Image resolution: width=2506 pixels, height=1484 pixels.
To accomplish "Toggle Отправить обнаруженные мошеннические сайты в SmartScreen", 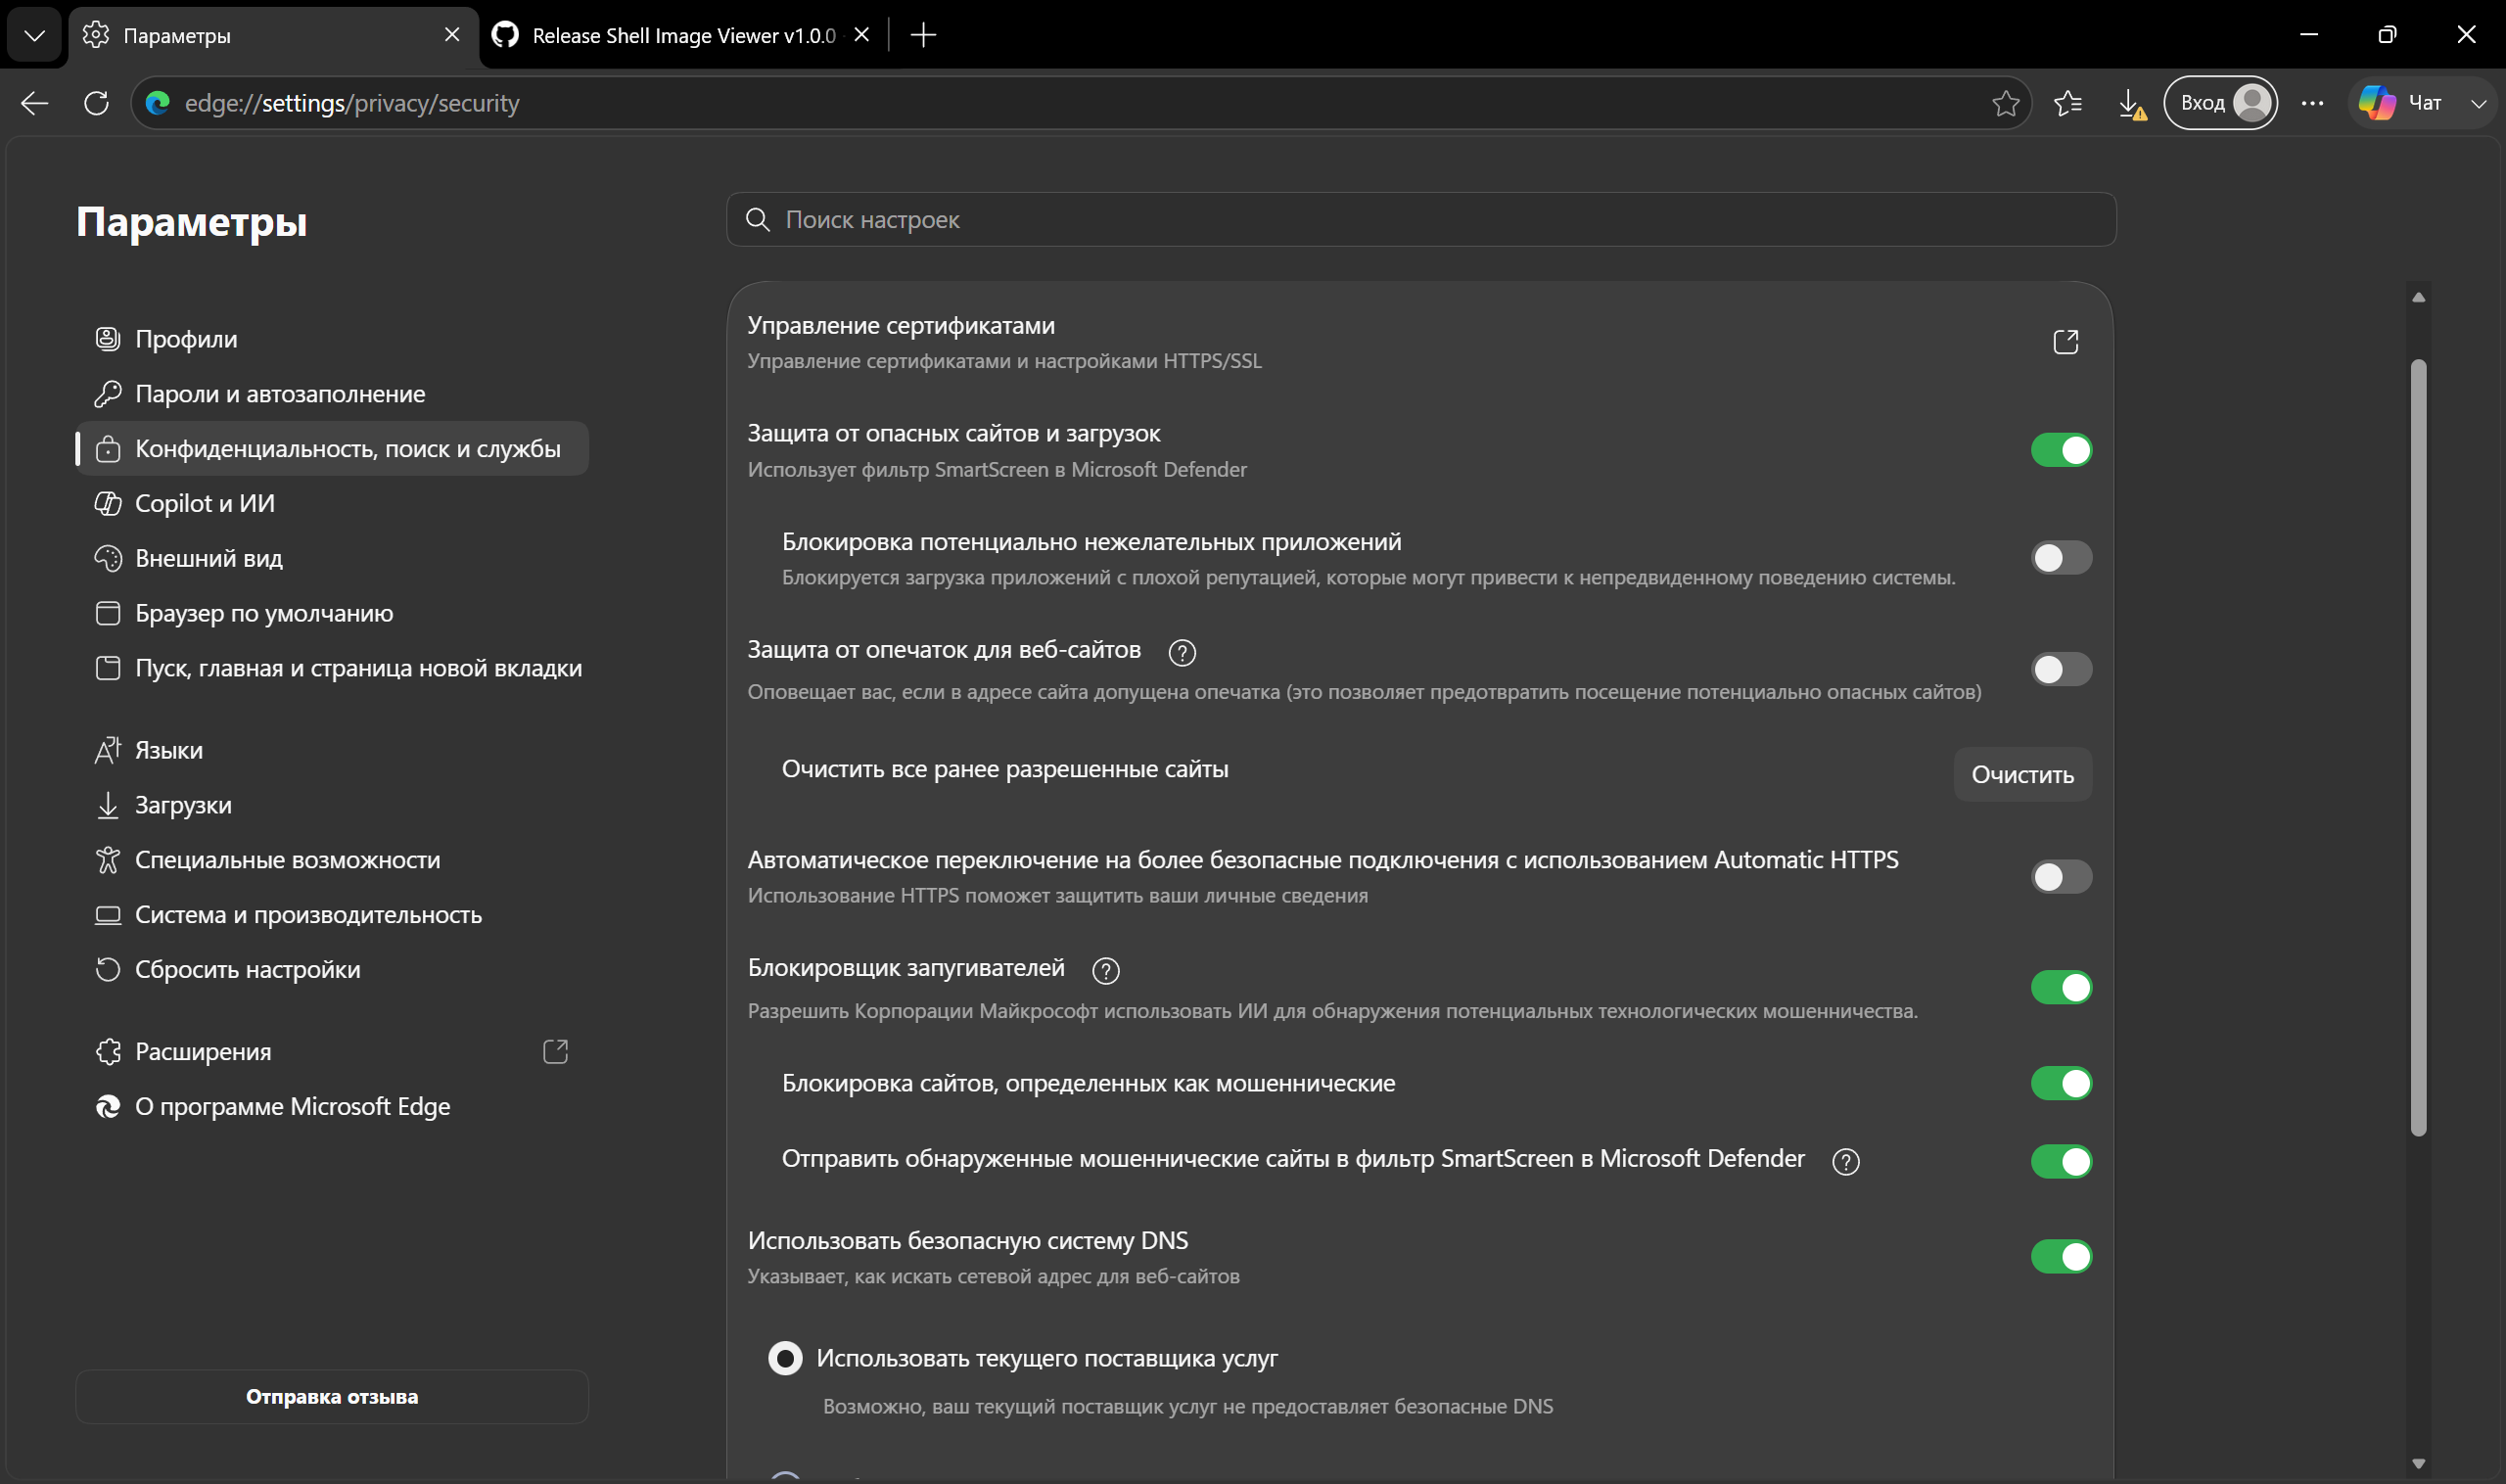I will [x=2061, y=1162].
